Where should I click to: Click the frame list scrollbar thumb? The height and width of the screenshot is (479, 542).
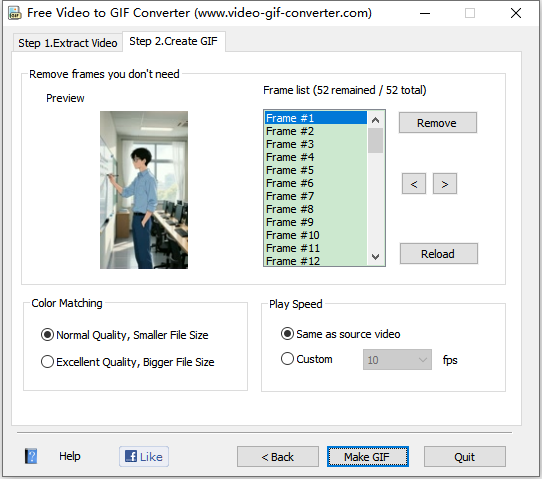(x=375, y=140)
